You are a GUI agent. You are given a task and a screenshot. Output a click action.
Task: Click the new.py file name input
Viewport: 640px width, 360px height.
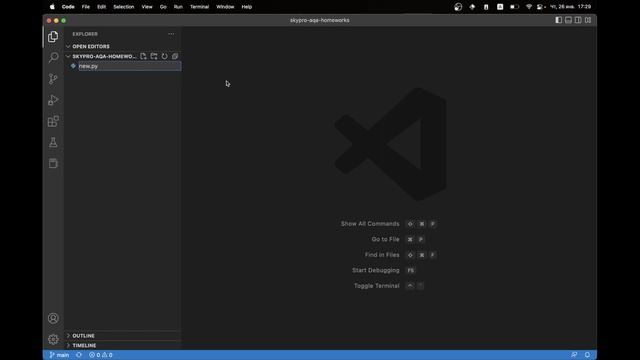(130, 66)
